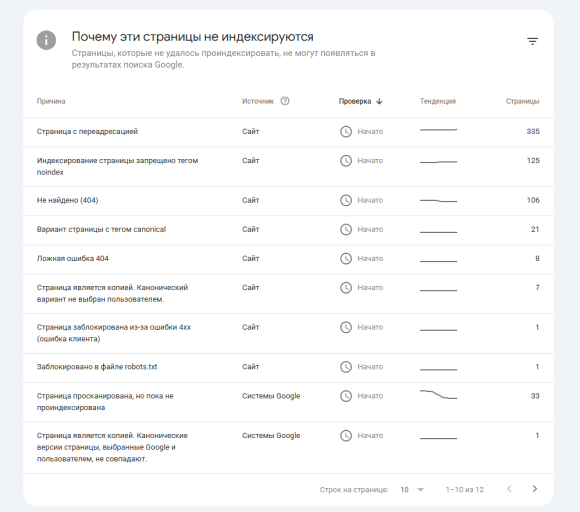Screen dimensions: 580x512
Task: Click 'Начато' status in the 'Ложная ошибка 404' row
Action: [370, 259]
